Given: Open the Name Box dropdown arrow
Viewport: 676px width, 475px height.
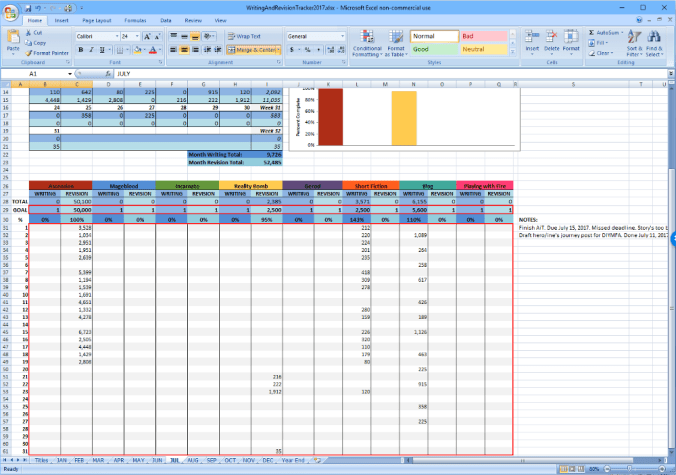Looking at the screenshot, I should (x=69, y=74).
